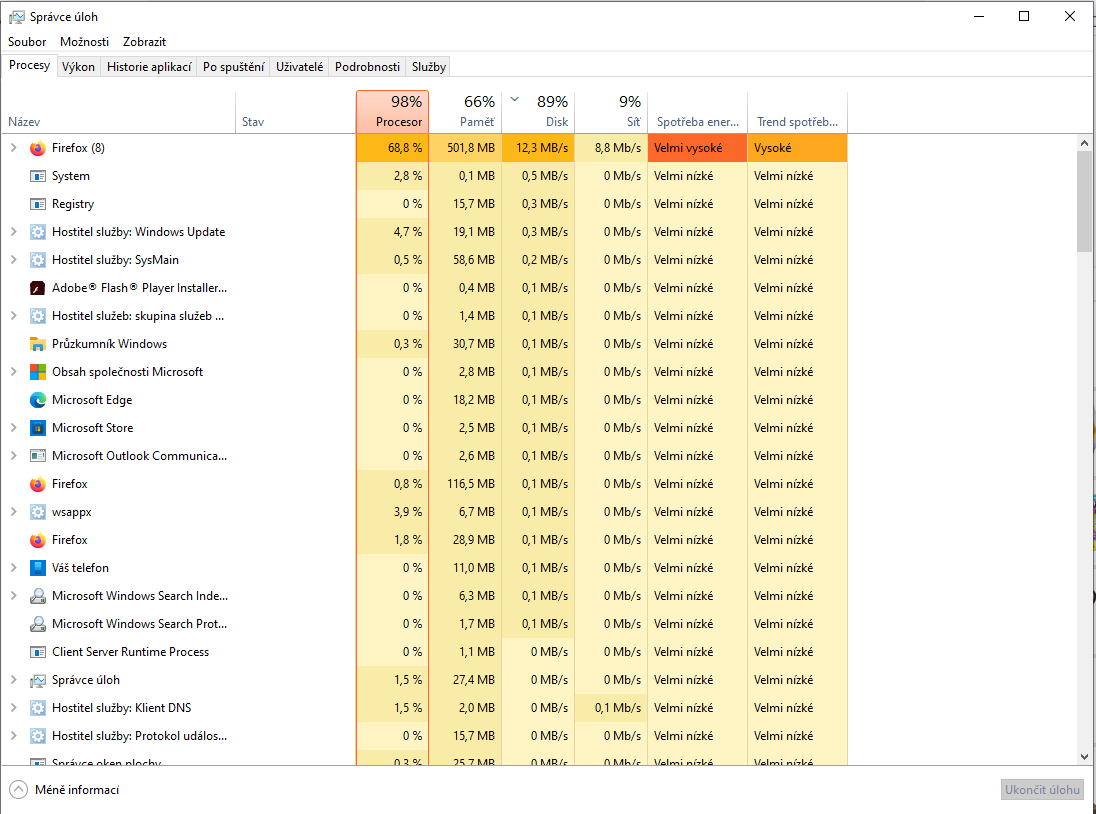Select the Client Server Runtime Process row
This screenshot has height=814, width=1096.
(x=130, y=652)
